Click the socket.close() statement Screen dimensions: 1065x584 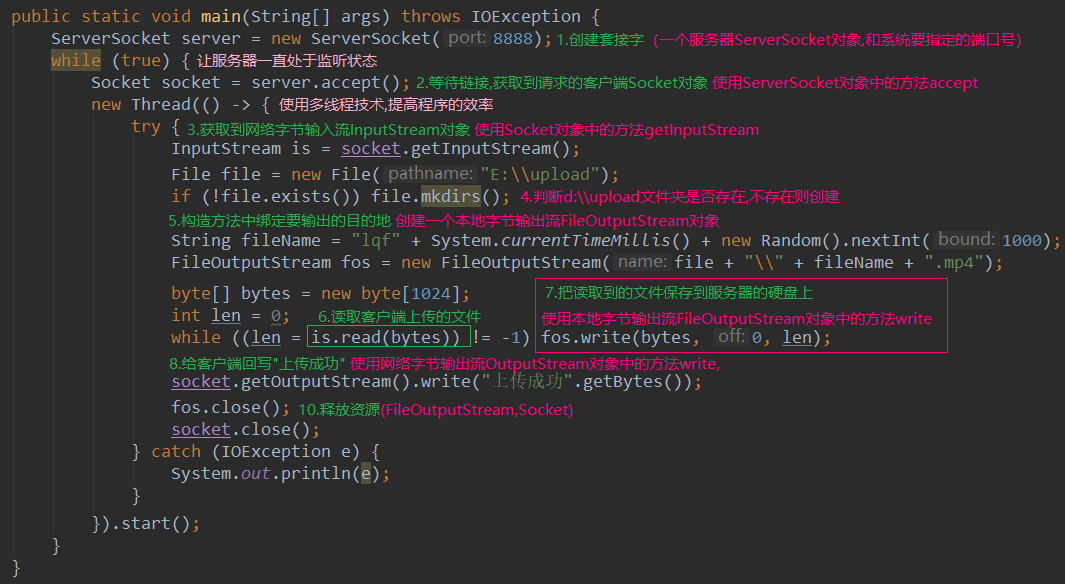pos(245,430)
